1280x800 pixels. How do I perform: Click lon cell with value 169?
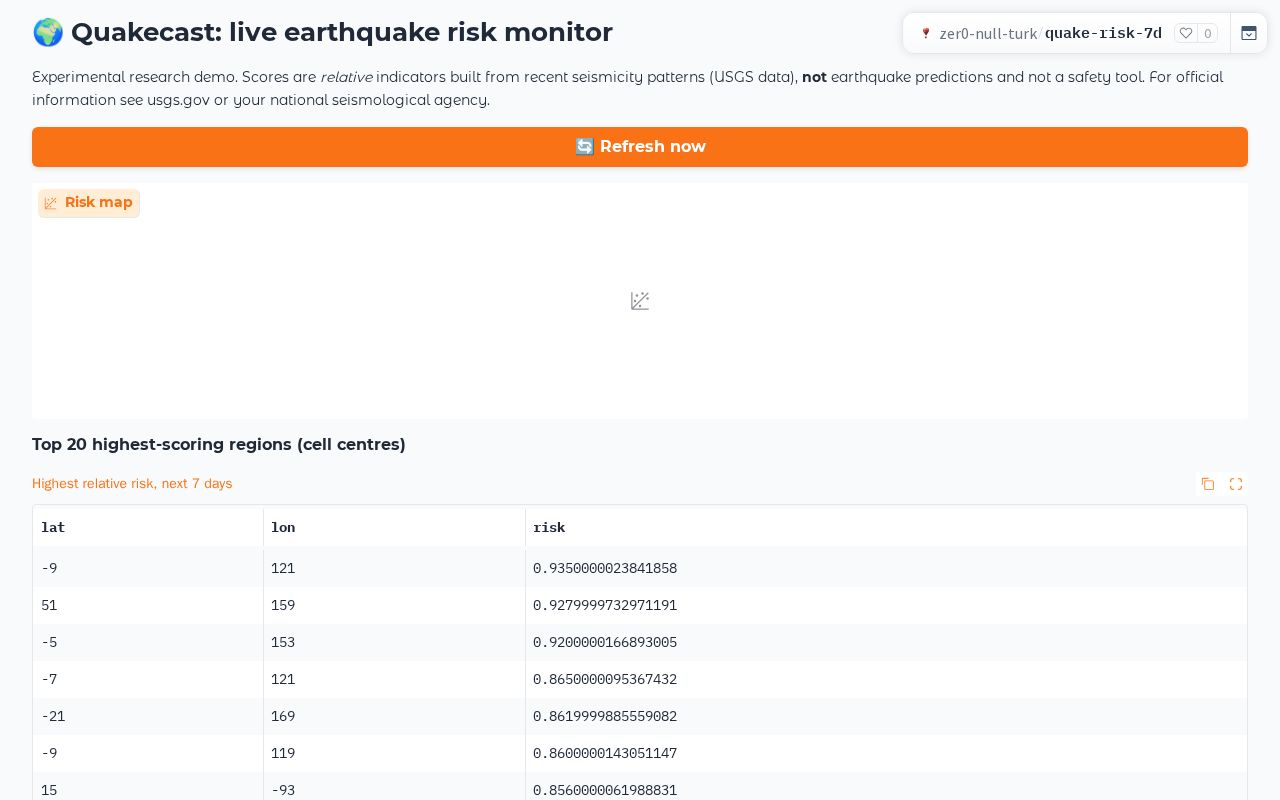coord(394,716)
